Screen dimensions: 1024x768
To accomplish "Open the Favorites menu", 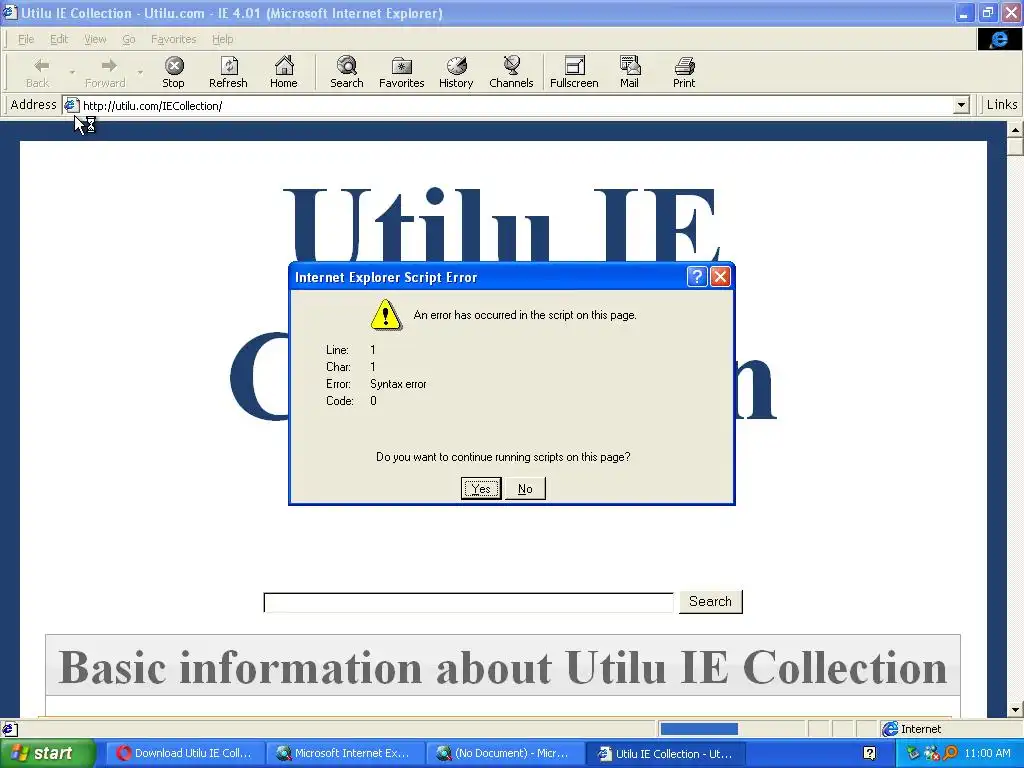I will click(x=173, y=39).
